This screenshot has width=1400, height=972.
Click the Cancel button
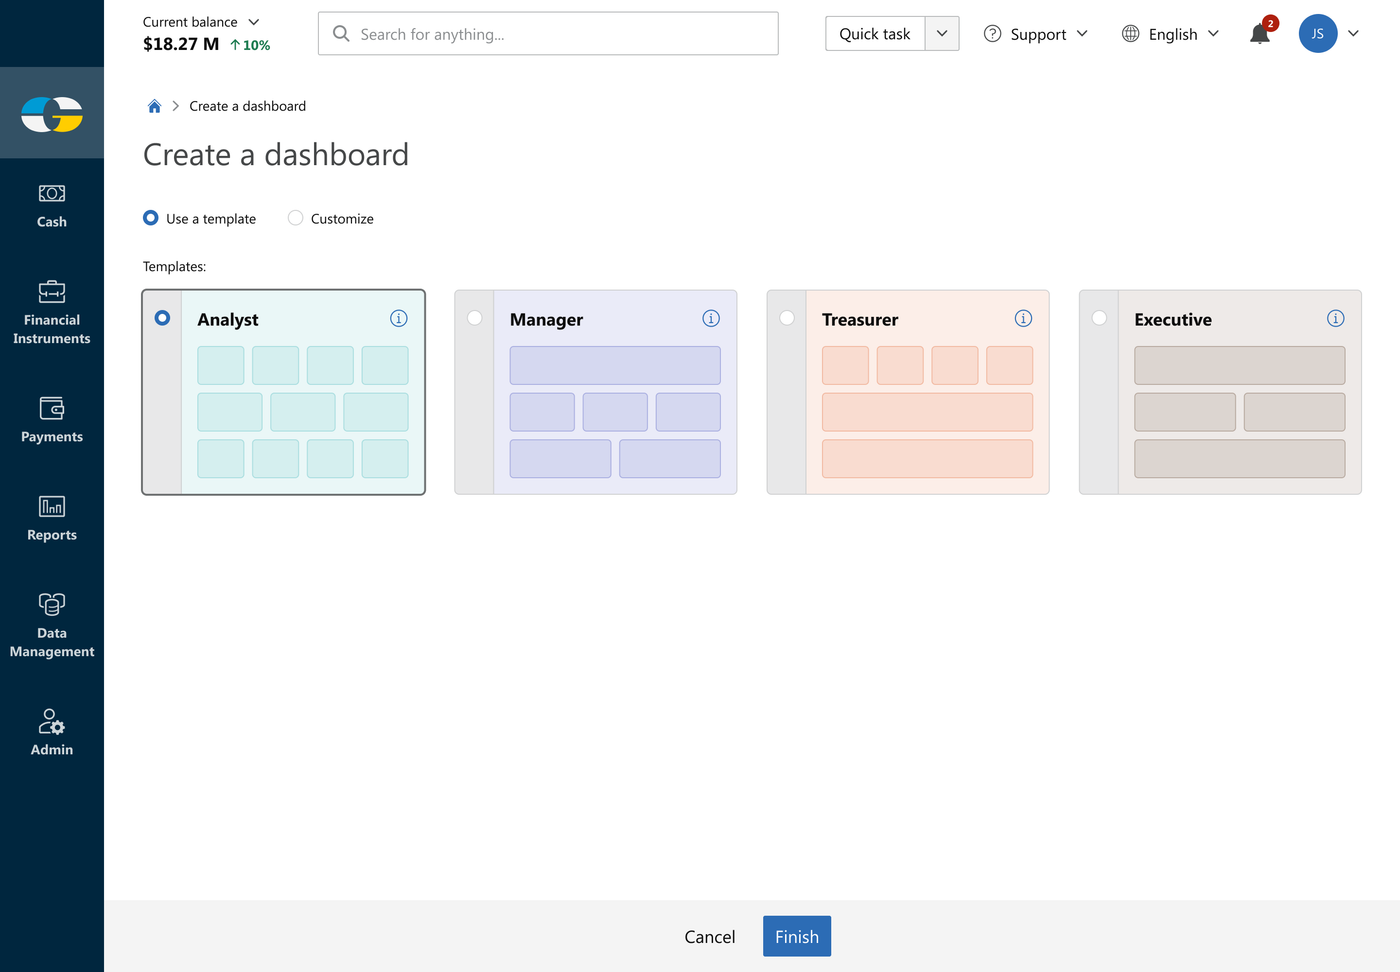pos(710,937)
